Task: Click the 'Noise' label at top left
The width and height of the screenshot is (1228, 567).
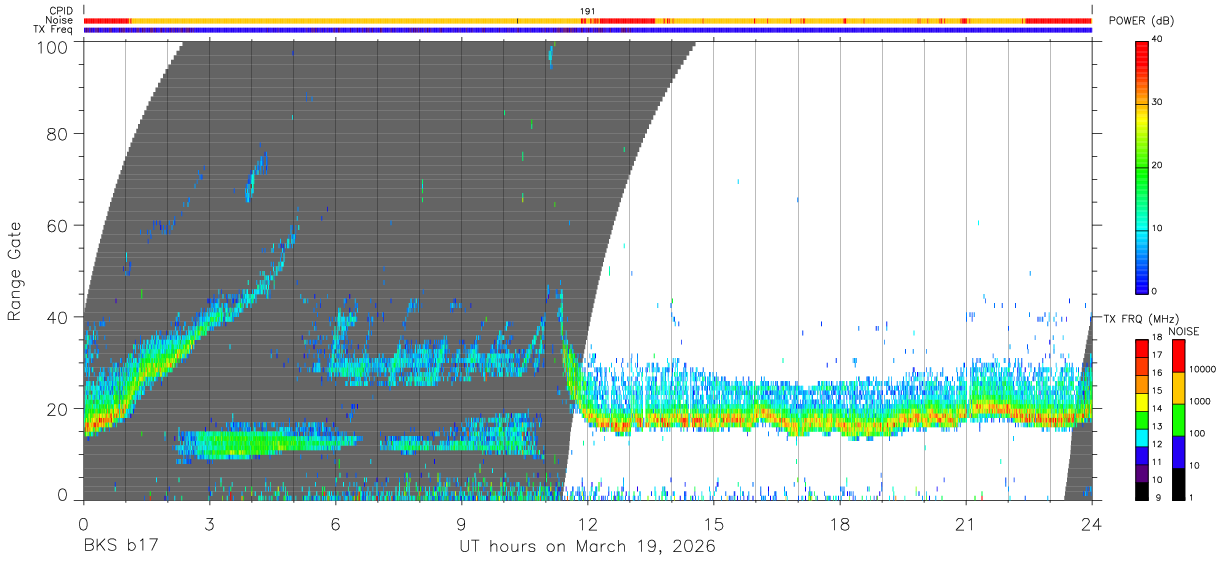Action: (61, 20)
